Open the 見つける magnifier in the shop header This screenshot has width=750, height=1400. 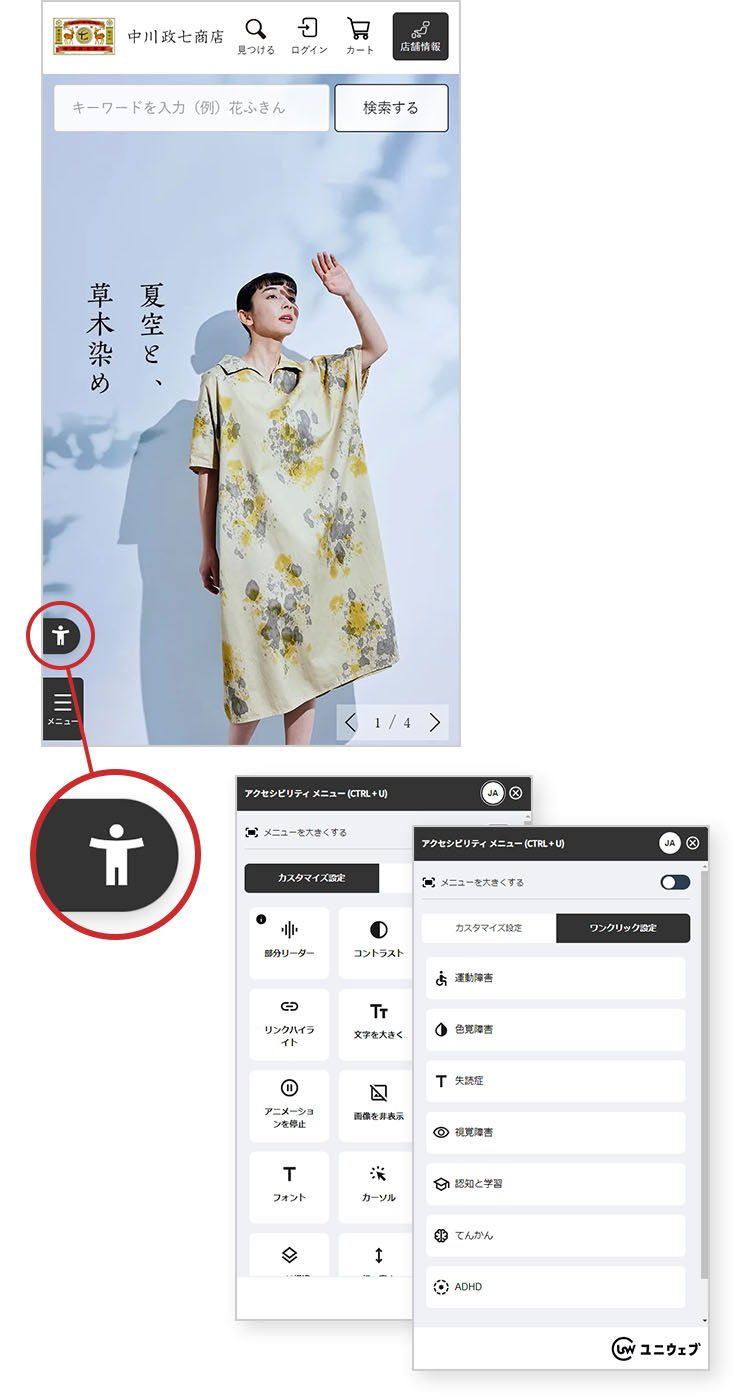point(256,36)
